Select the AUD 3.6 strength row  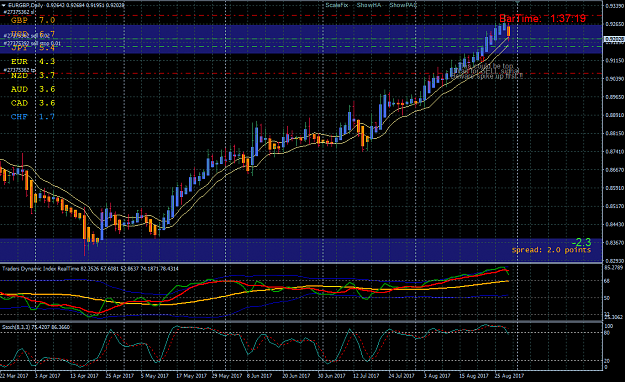(33, 89)
